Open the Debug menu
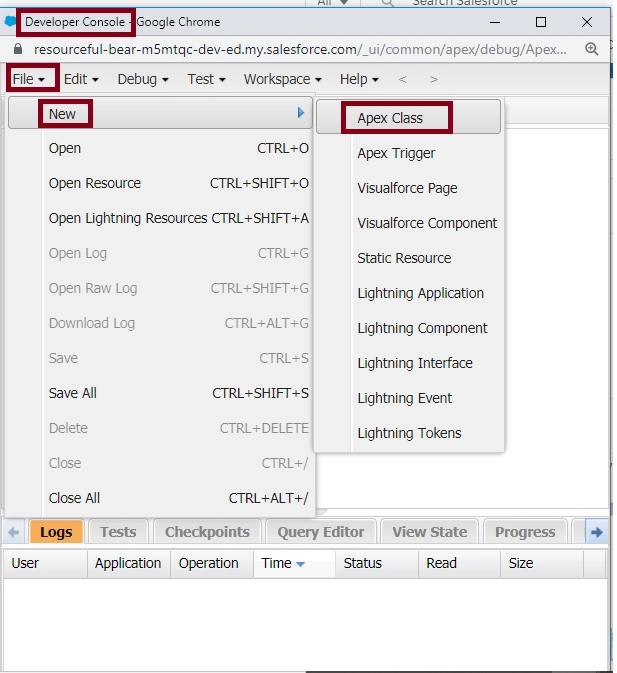This screenshot has height=673, width=617. pos(143,79)
